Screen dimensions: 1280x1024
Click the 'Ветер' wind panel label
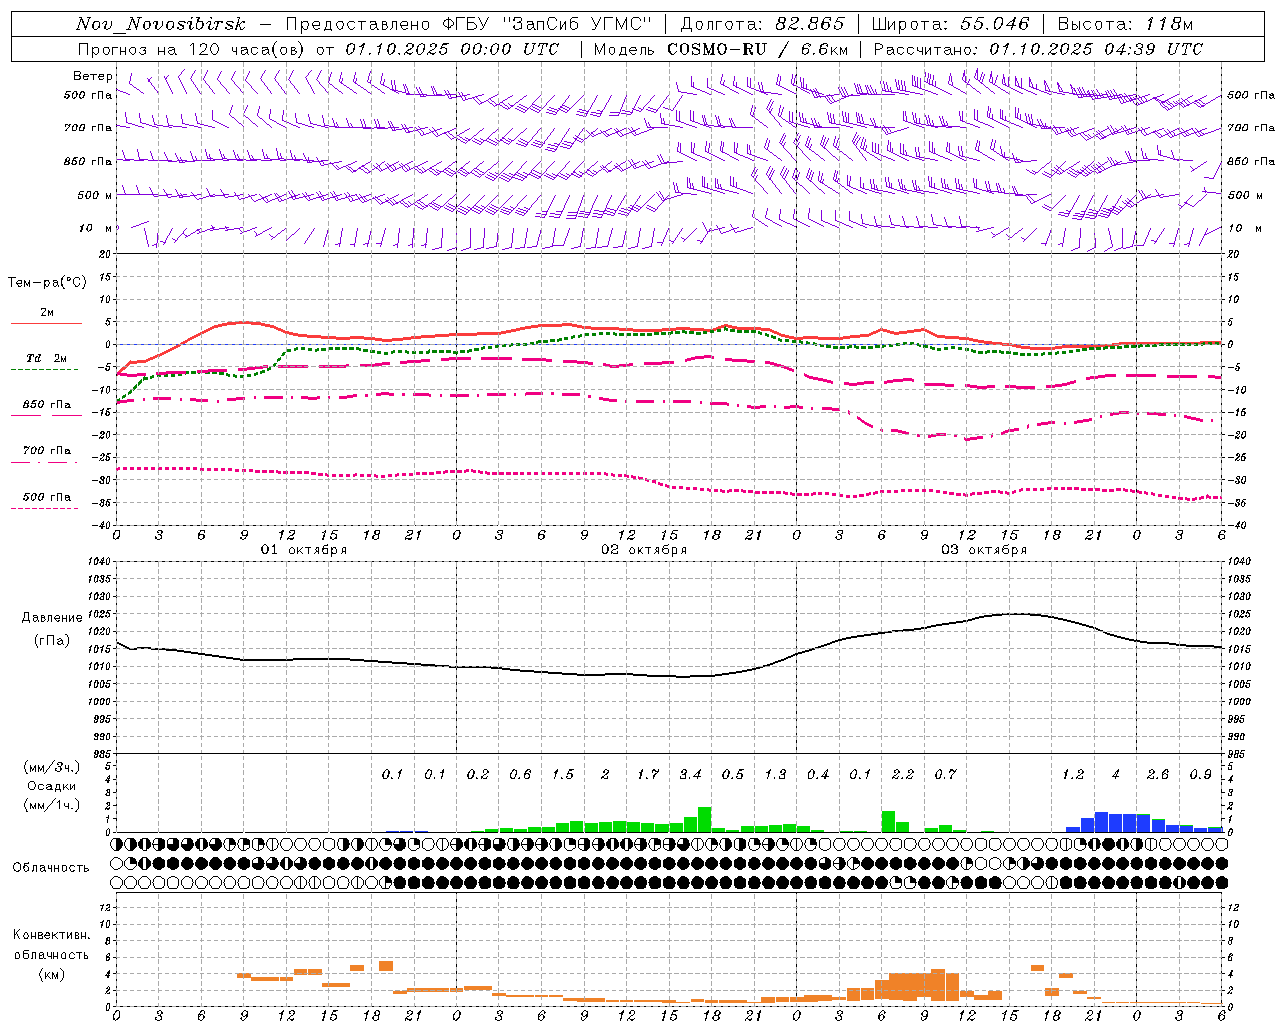(x=92, y=76)
